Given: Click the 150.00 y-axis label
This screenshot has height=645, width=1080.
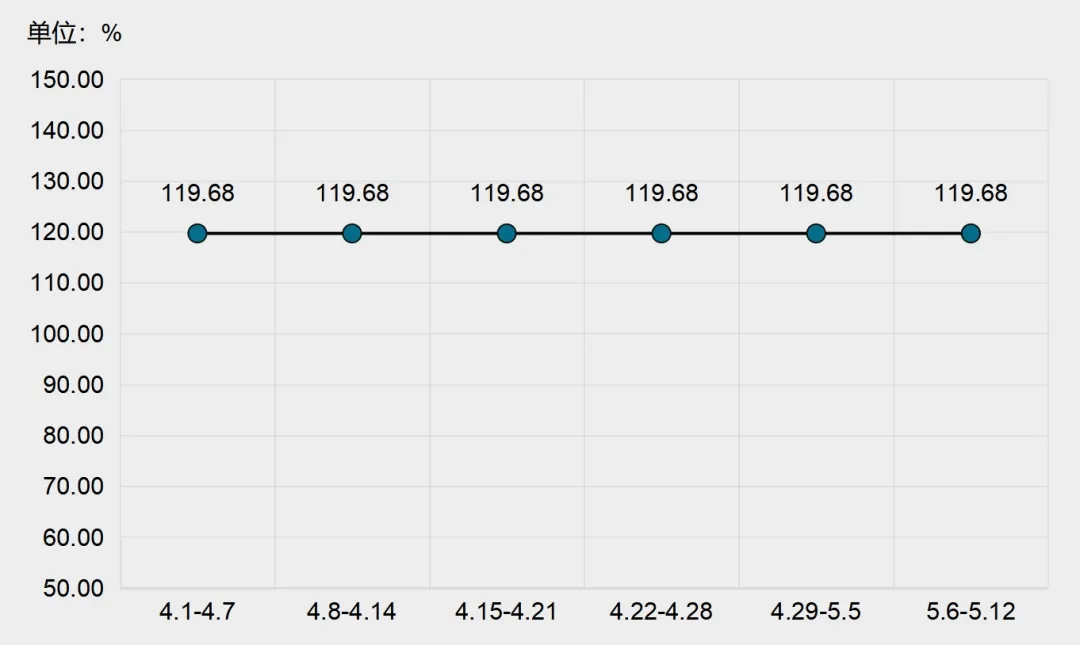Looking at the screenshot, I should click(73, 80).
